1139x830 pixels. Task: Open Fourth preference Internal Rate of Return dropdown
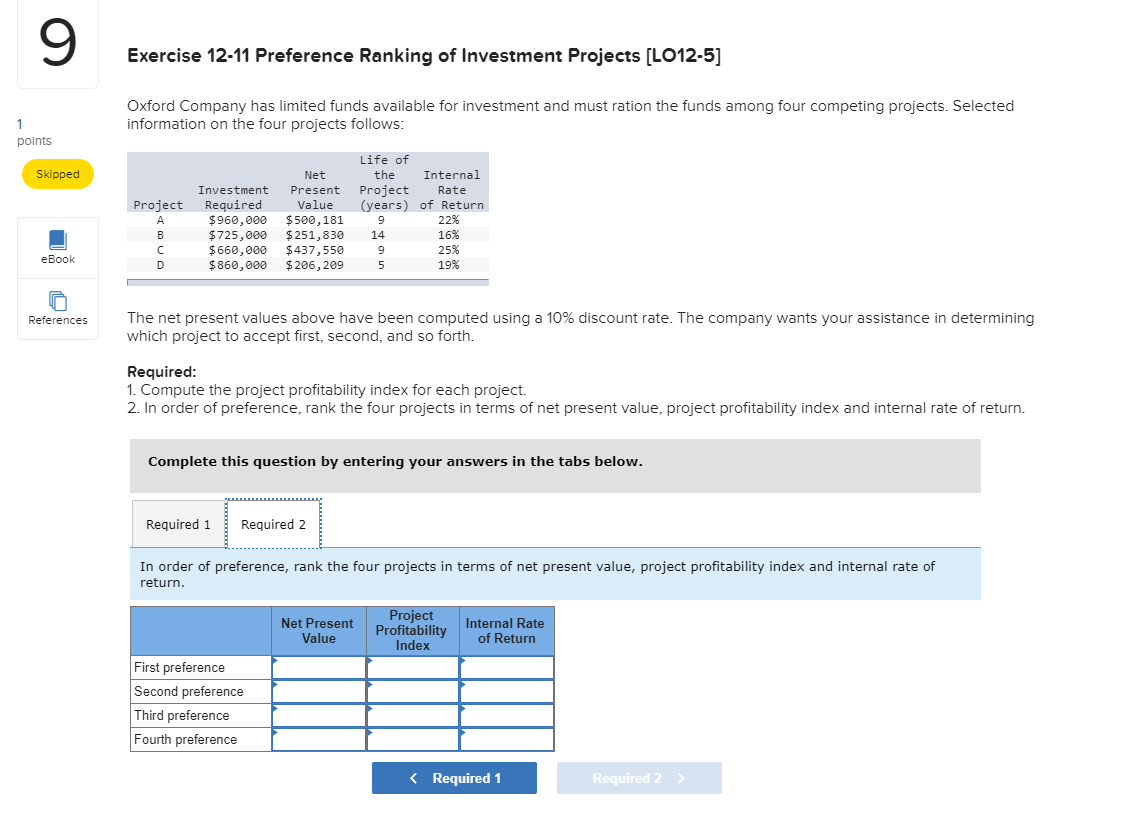506,739
